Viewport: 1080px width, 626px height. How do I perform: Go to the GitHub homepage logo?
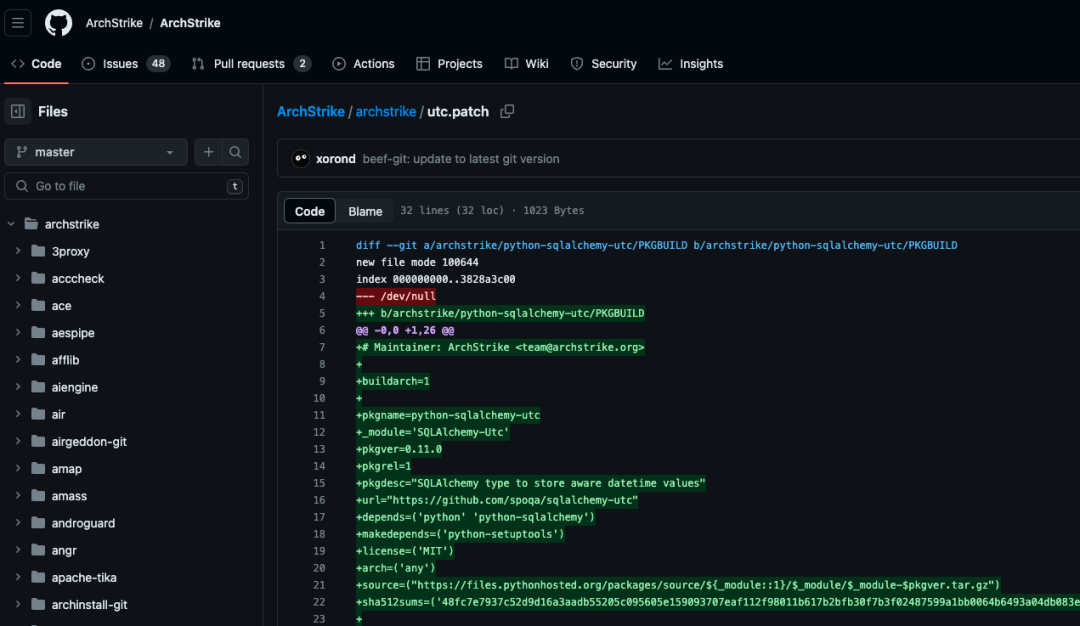[x=59, y=23]
